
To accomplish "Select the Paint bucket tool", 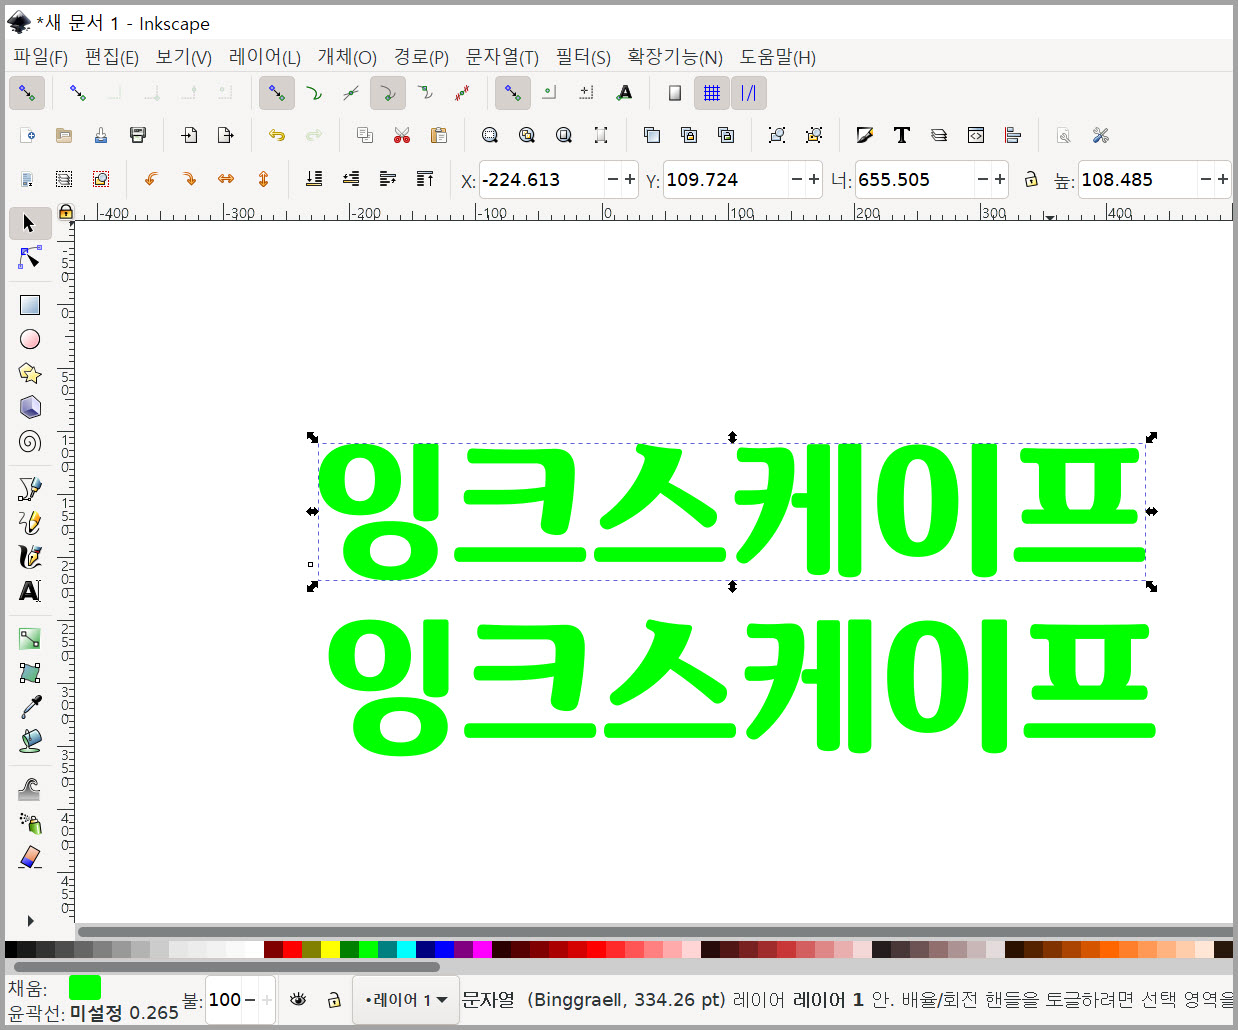I will coord(30,741).
